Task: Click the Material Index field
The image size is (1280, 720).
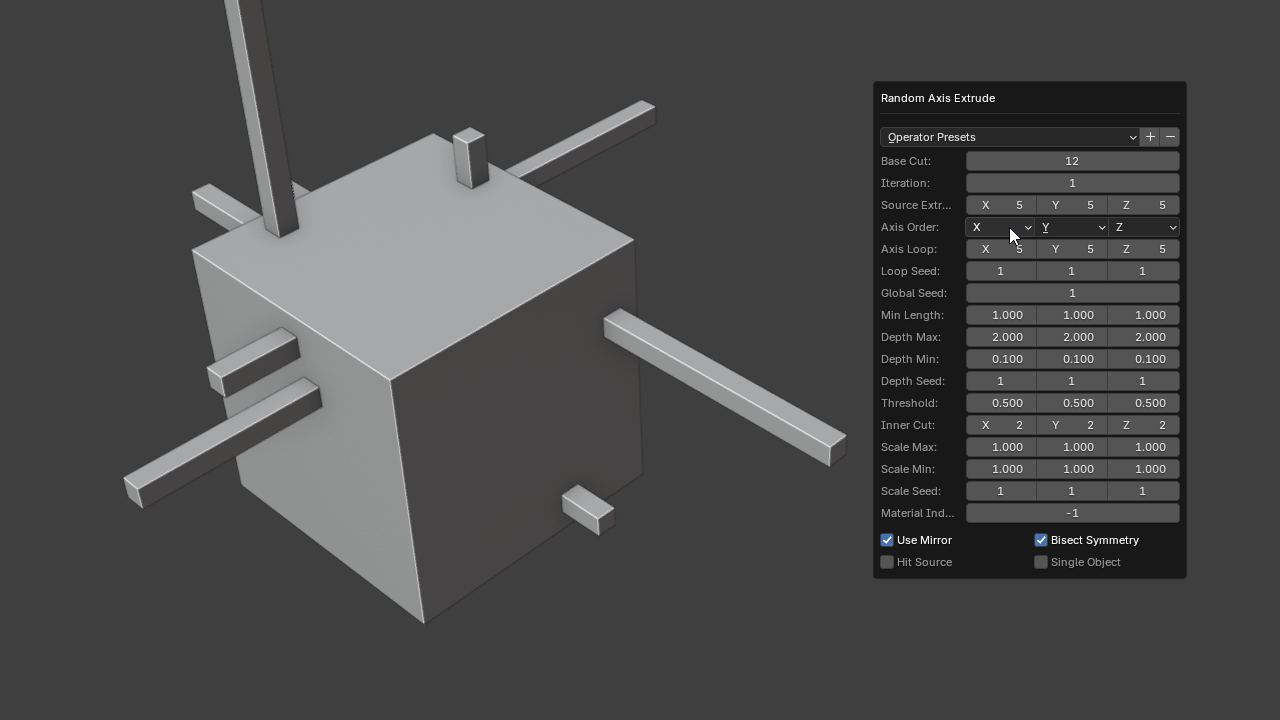Action: click(x=1072, y=513)
